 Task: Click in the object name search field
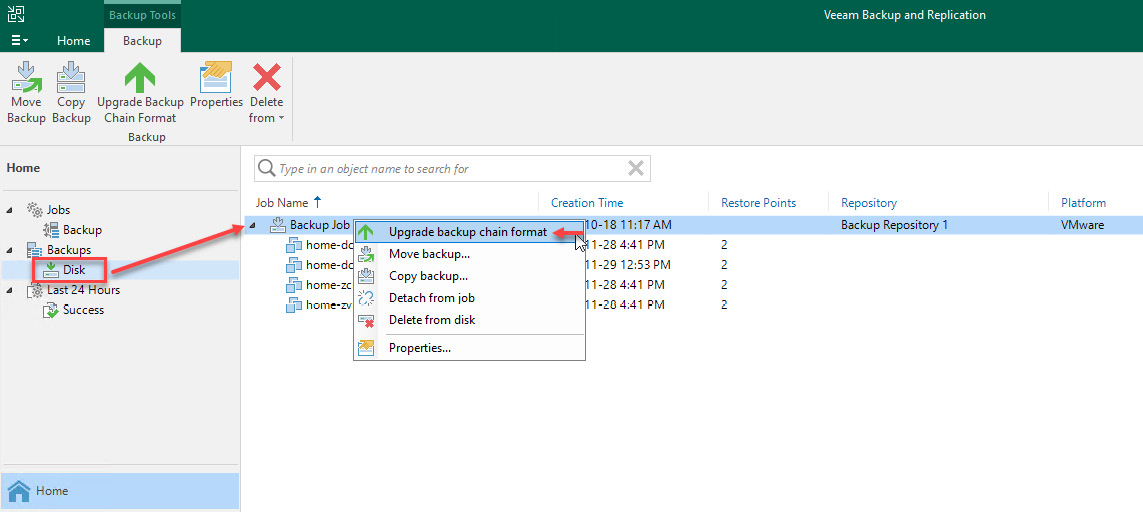[450, 168]
